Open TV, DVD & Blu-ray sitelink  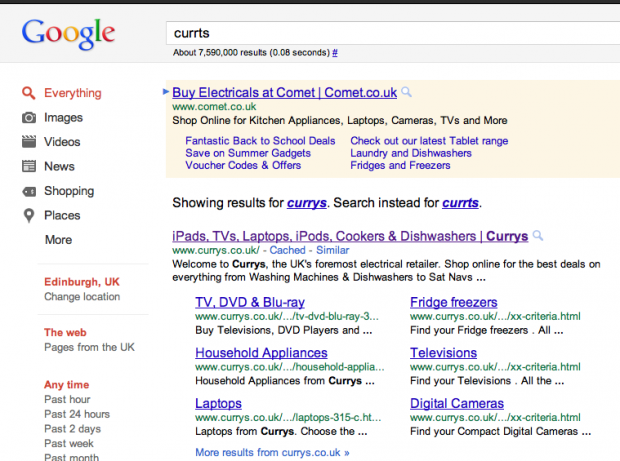coord(250,302)
